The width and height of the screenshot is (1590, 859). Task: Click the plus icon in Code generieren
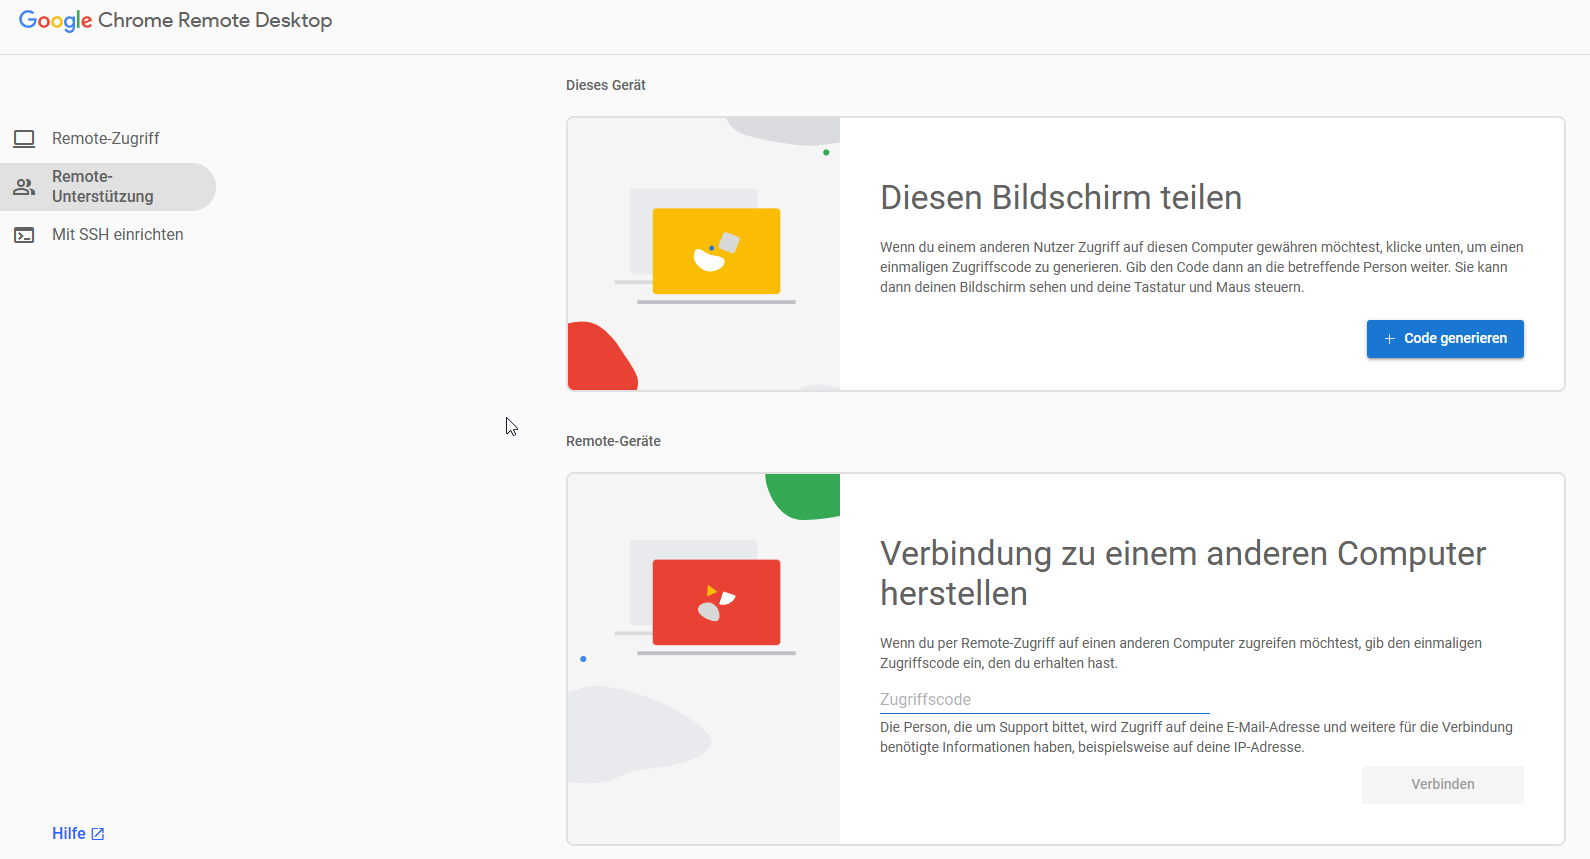pyautogui.click(x=1389, y=339)
